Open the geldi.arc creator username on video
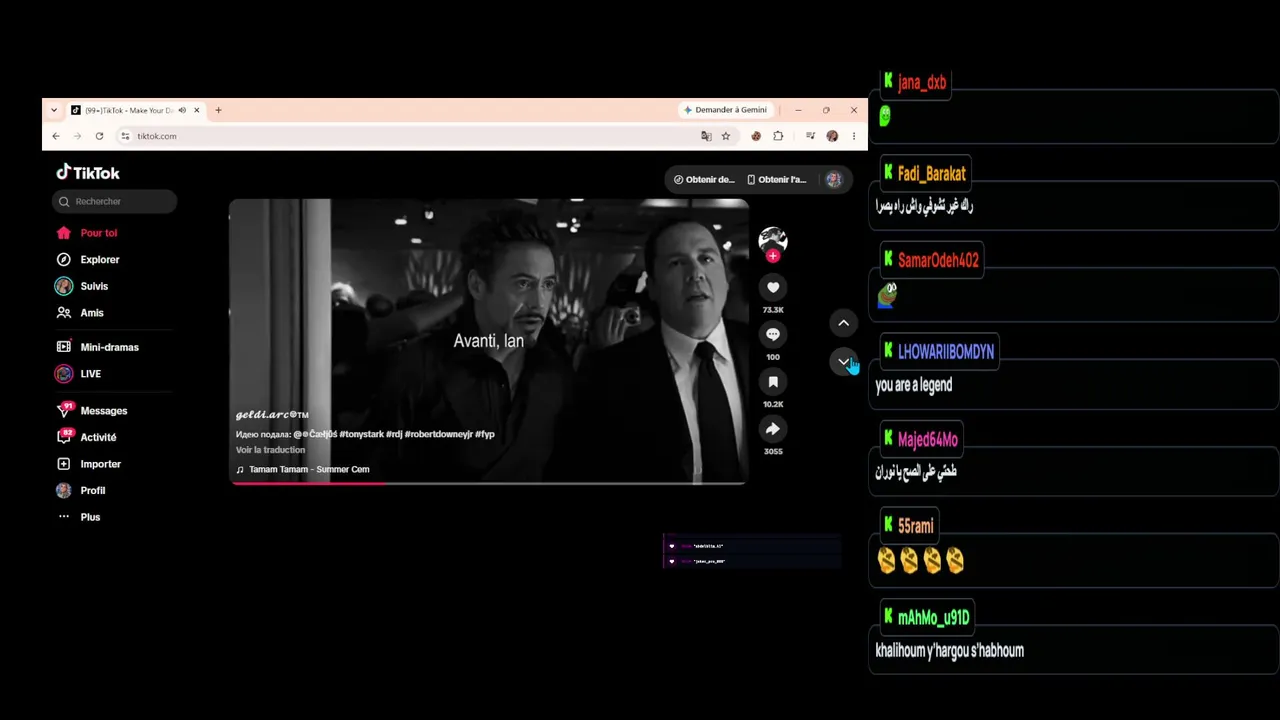The width and height of the screenshot is (1280, 720). click(x=272, y=414)
